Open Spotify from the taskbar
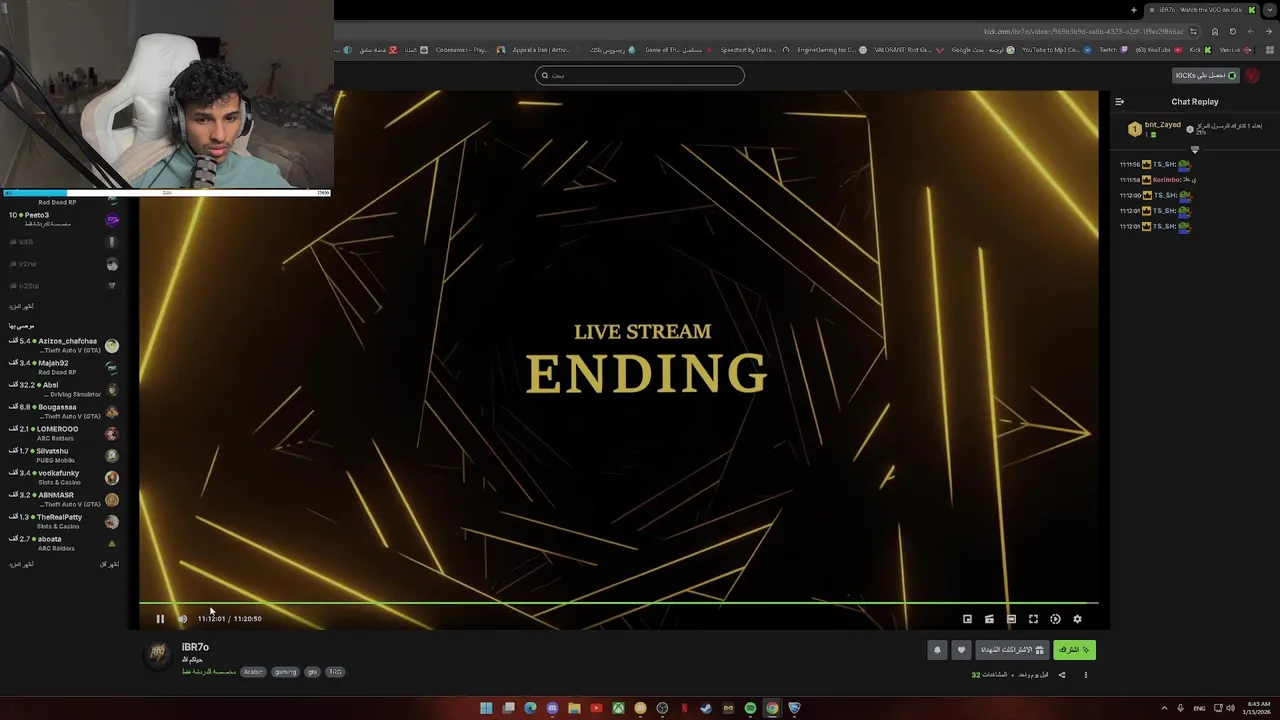This screenshot has height=720, width=1280. pos(750,708)
